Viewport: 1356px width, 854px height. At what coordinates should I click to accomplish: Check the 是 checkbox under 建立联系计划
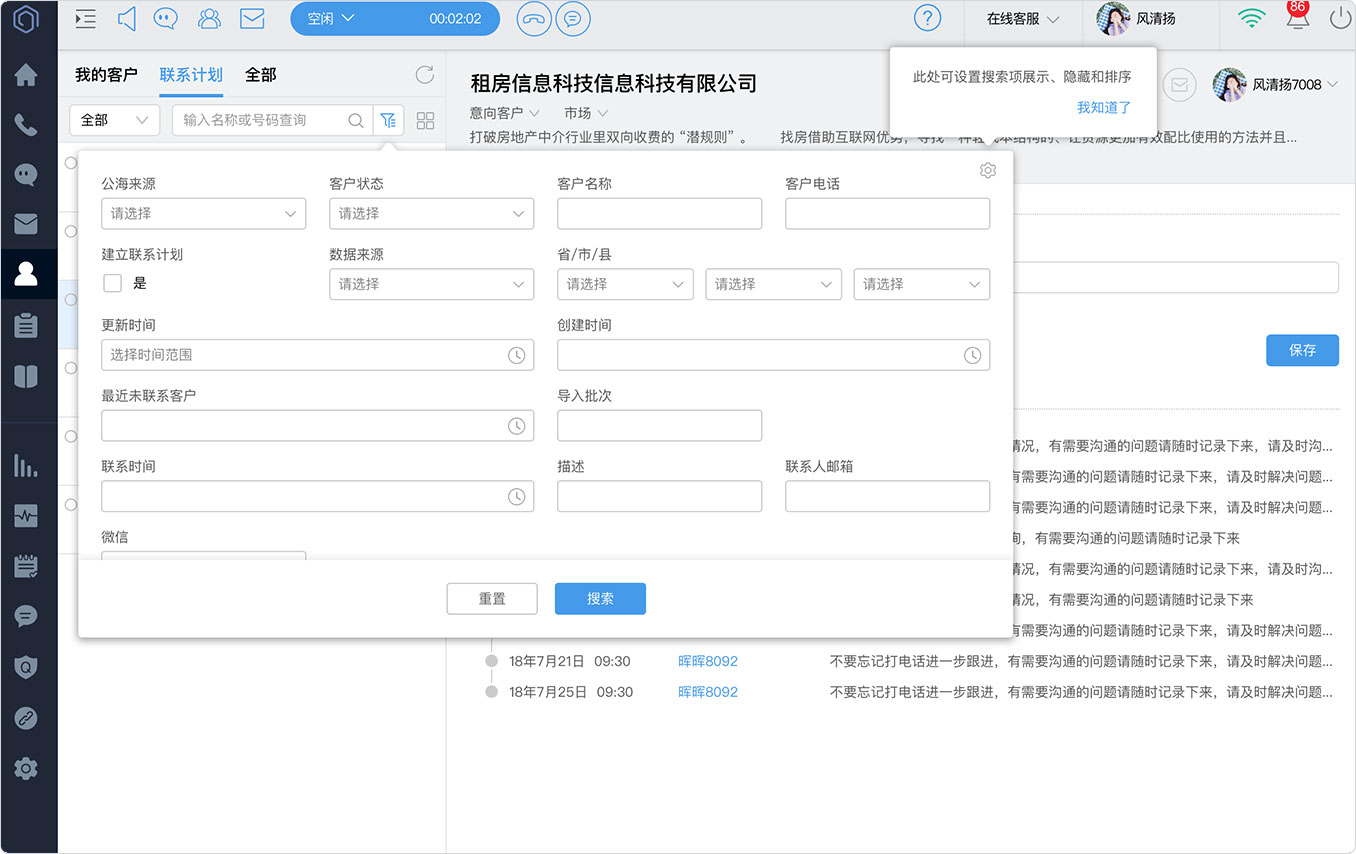tap(113, 283)
